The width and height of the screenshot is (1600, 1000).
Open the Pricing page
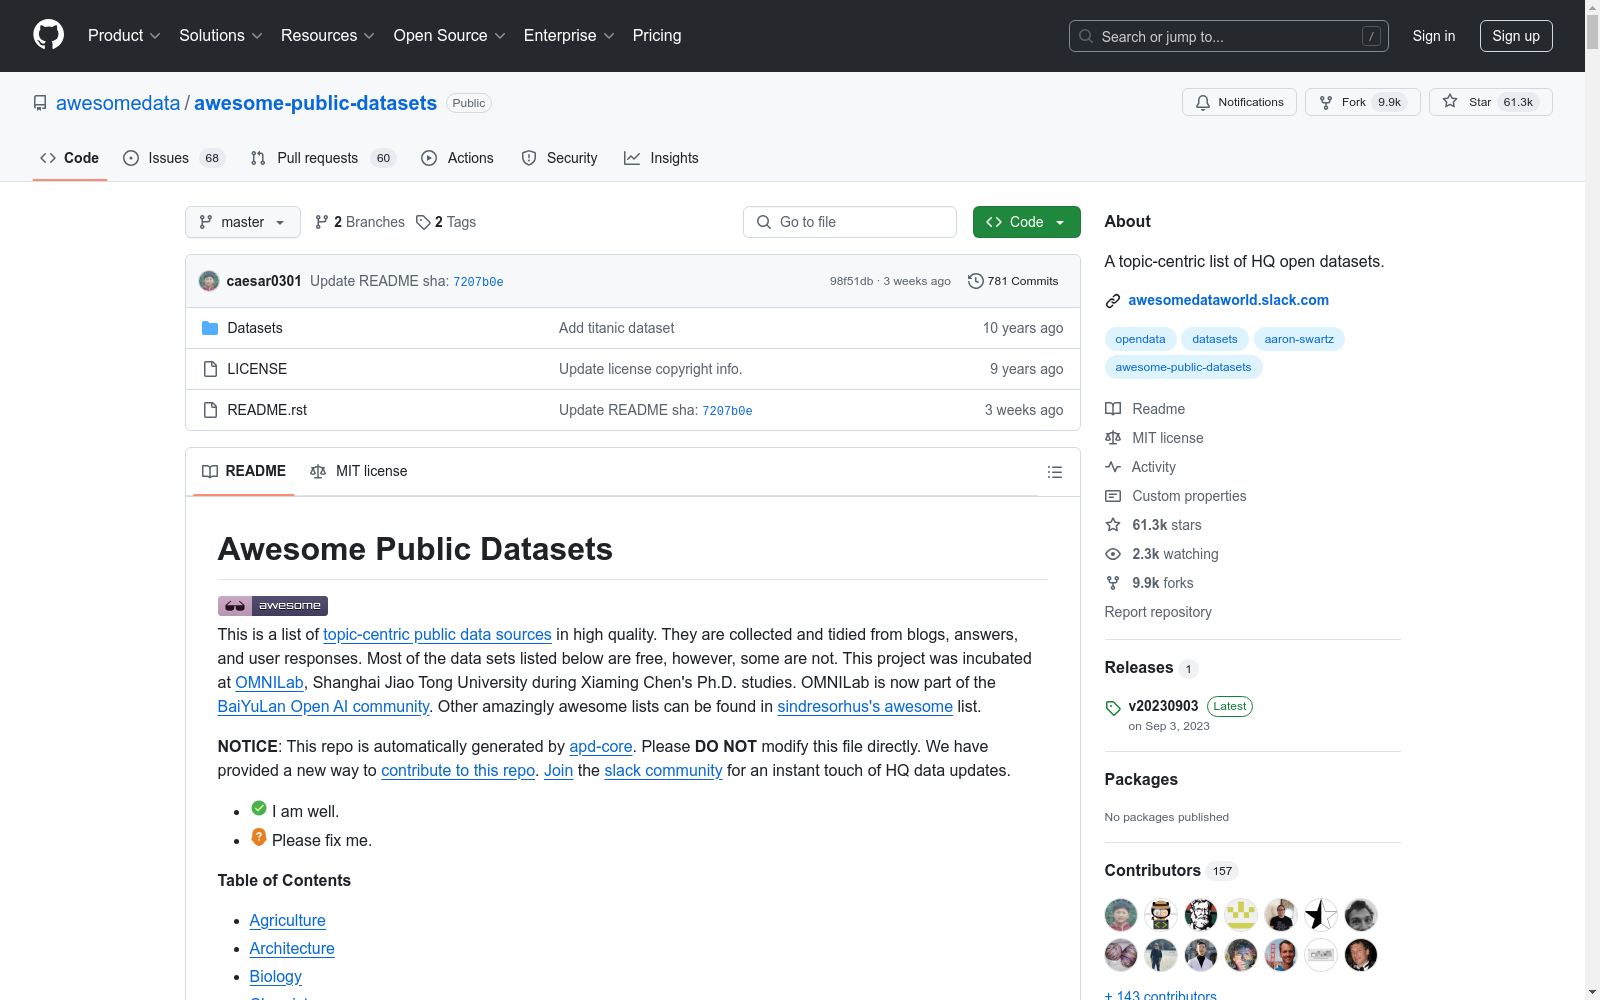(657, 35)
